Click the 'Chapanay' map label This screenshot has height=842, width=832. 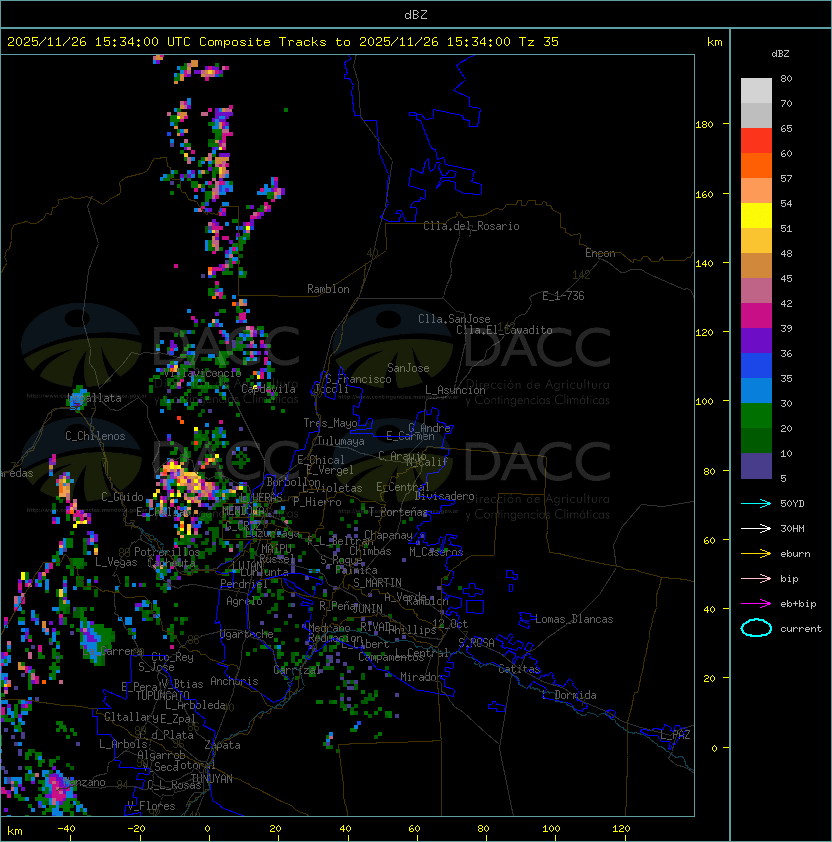click(388, 535)
